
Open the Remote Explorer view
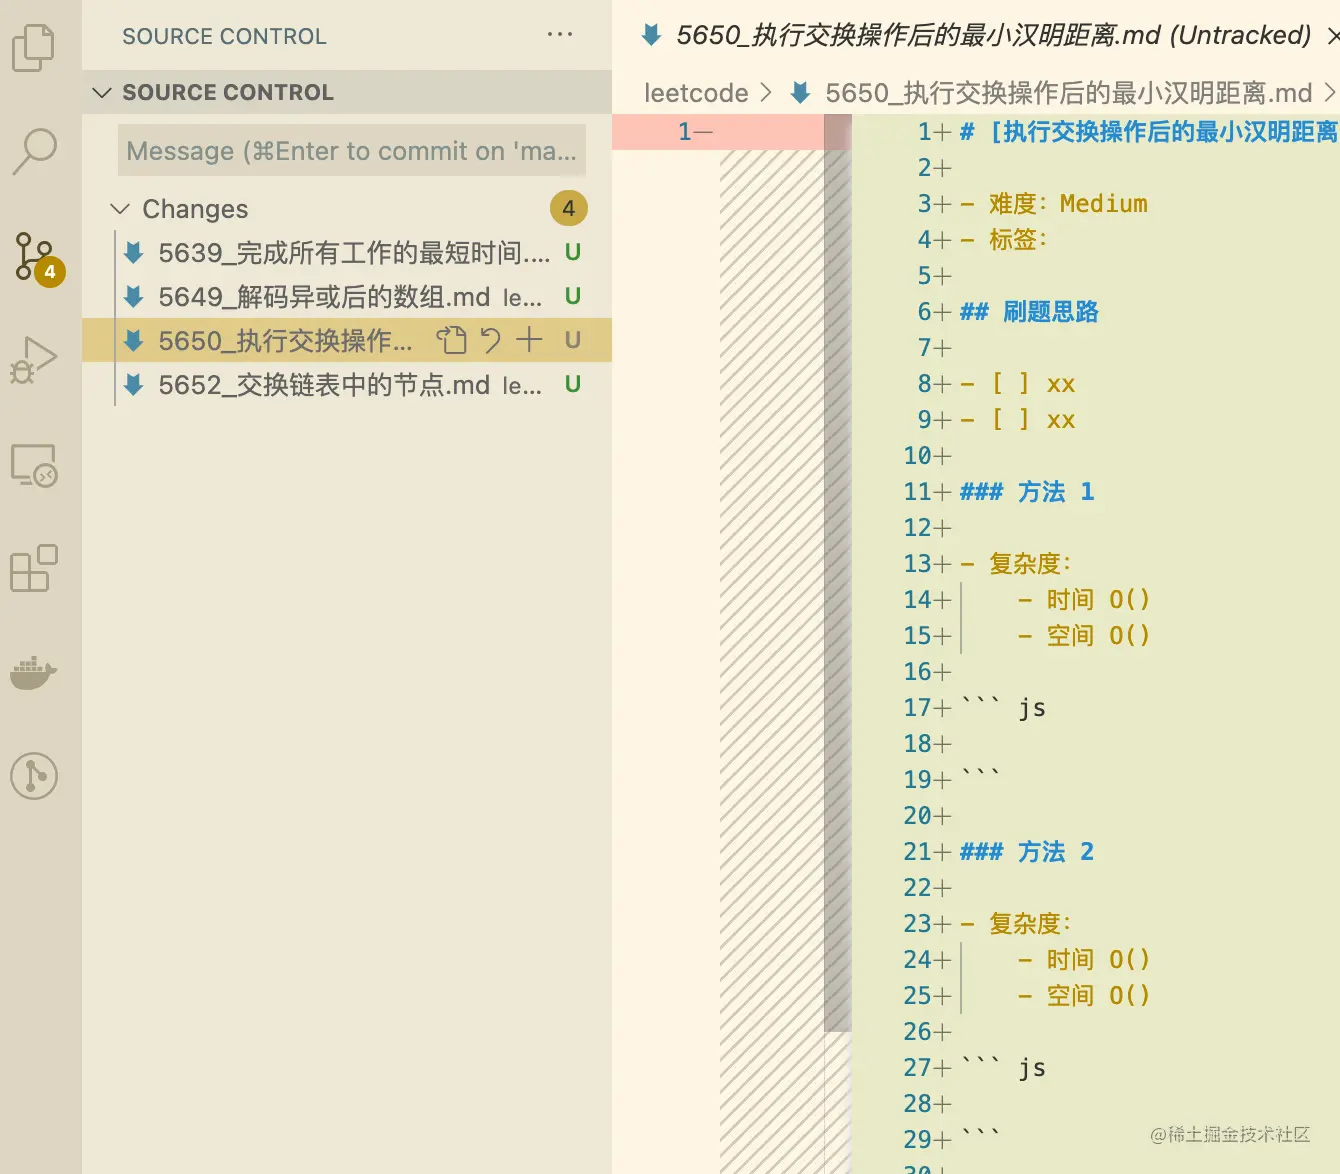pos(34,465)
